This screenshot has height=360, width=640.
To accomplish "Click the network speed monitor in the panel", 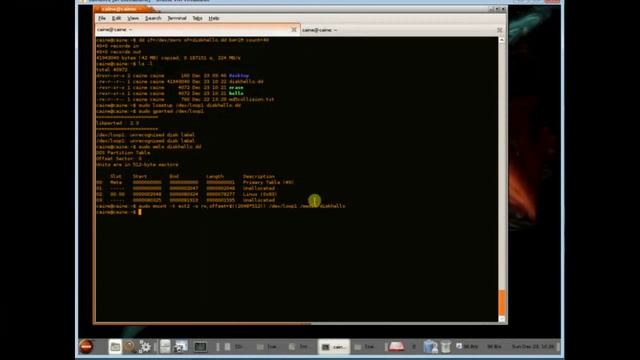I will click(x=479, y=347).
